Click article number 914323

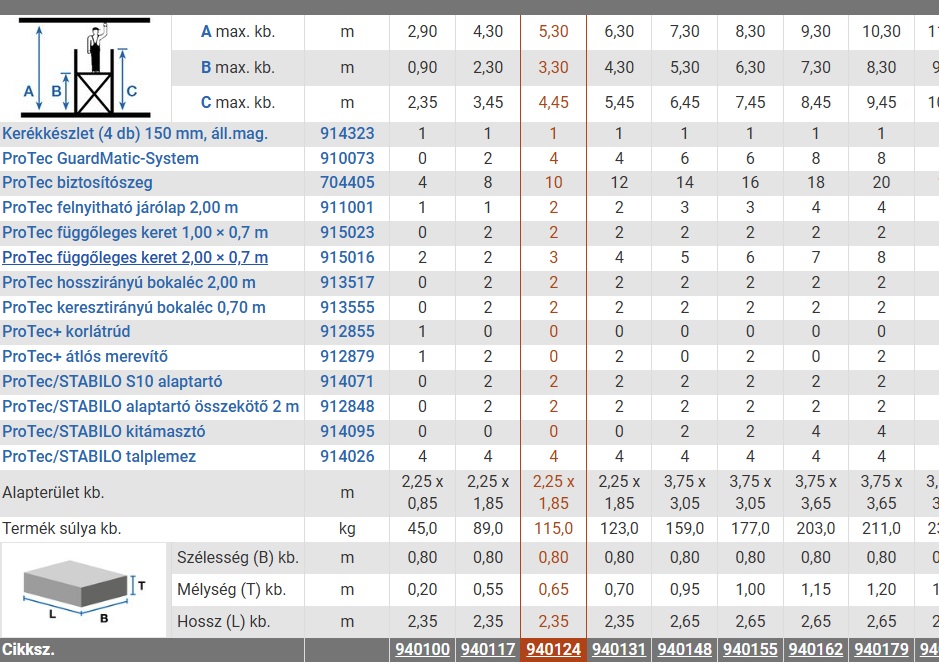point(347,133)
